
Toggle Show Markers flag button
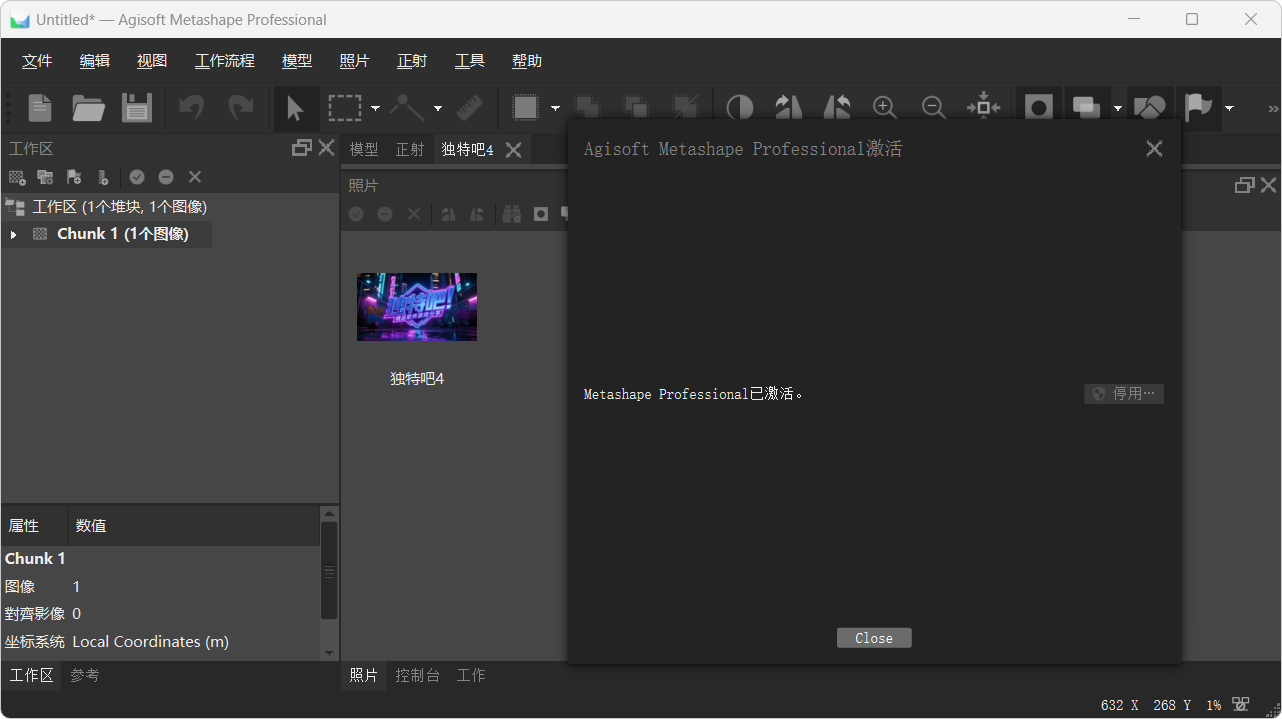tap(1197, 107)
